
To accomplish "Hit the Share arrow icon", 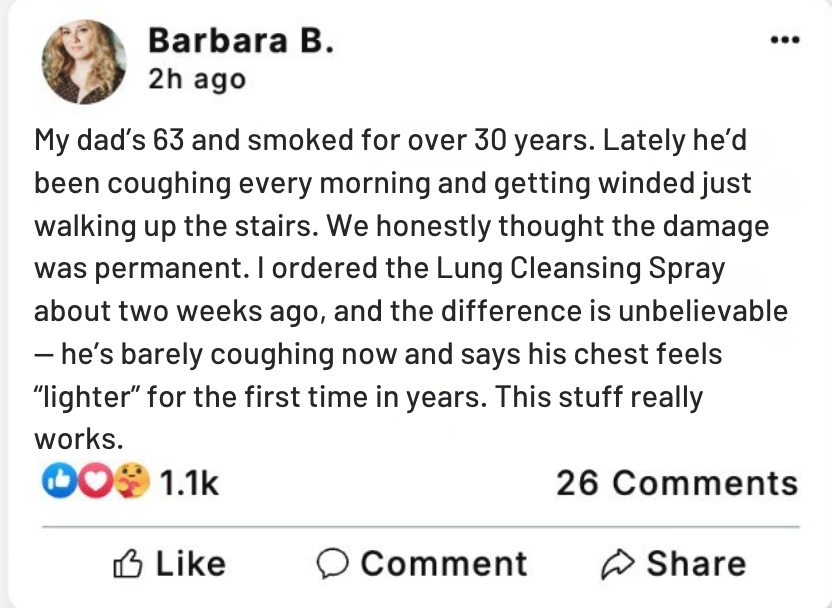I will click(618, 564).
